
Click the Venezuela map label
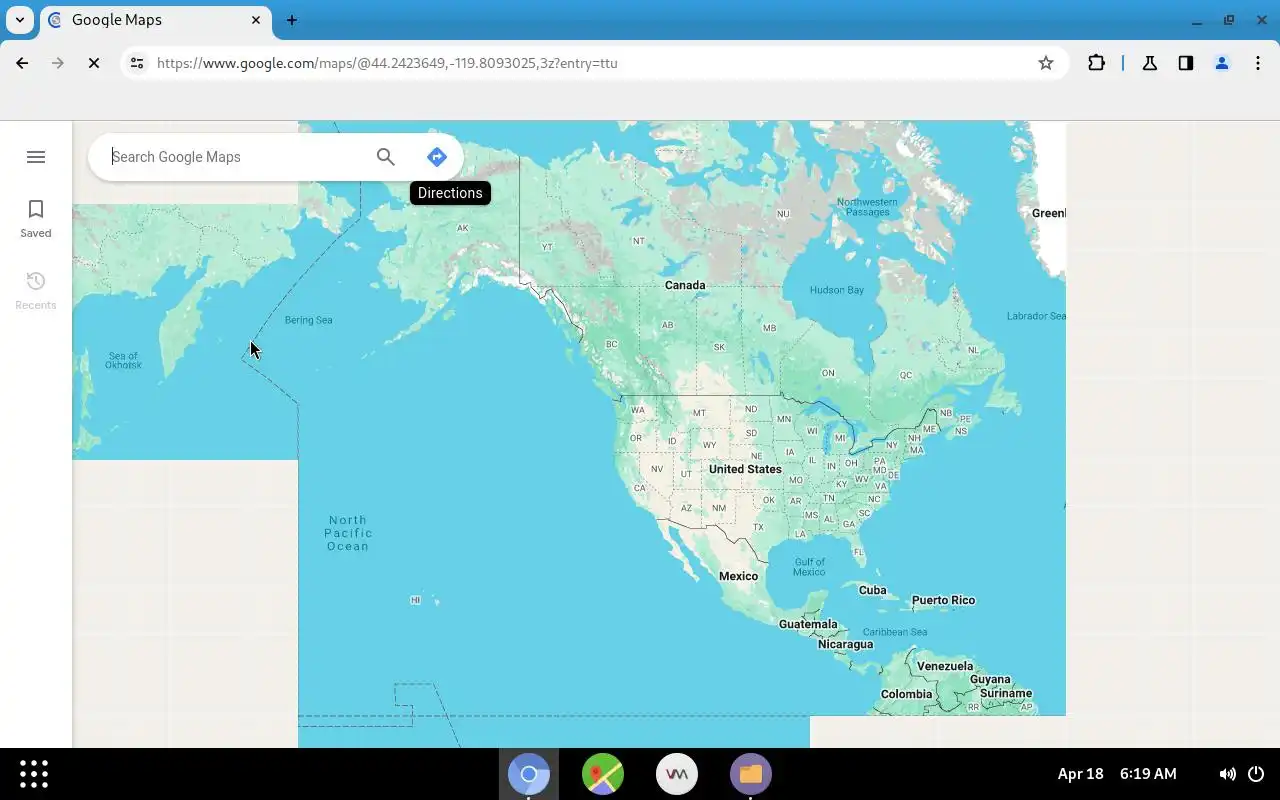[945, 666]
